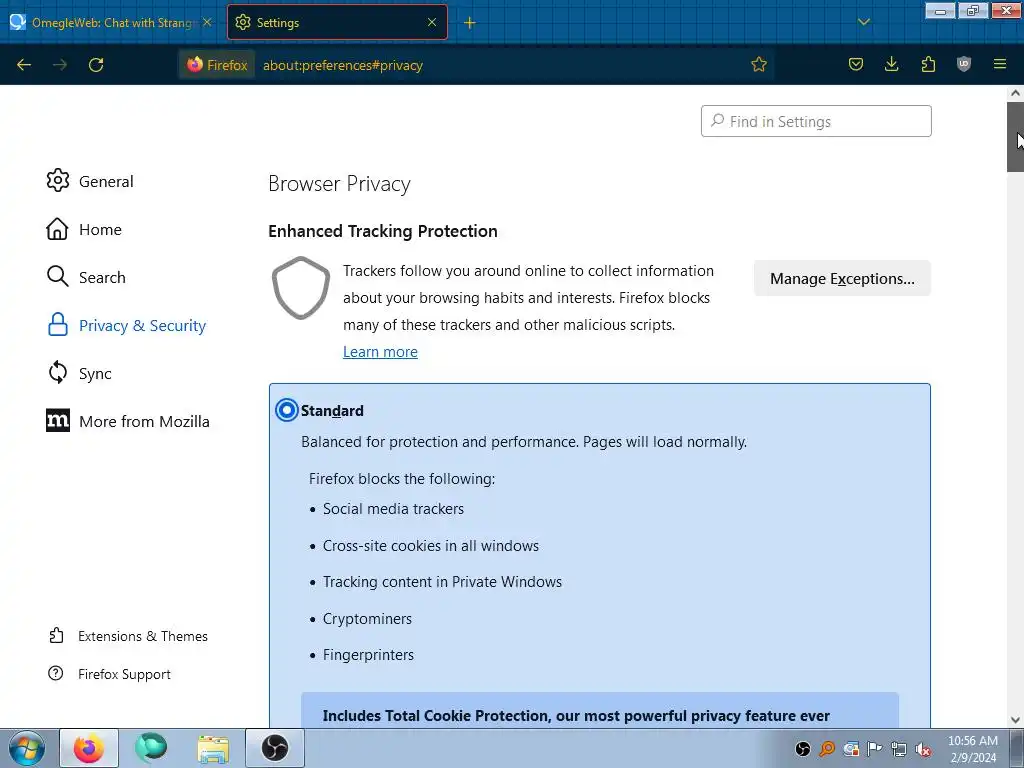Click the uBlock Origin shield icon

tap(964, 64)
